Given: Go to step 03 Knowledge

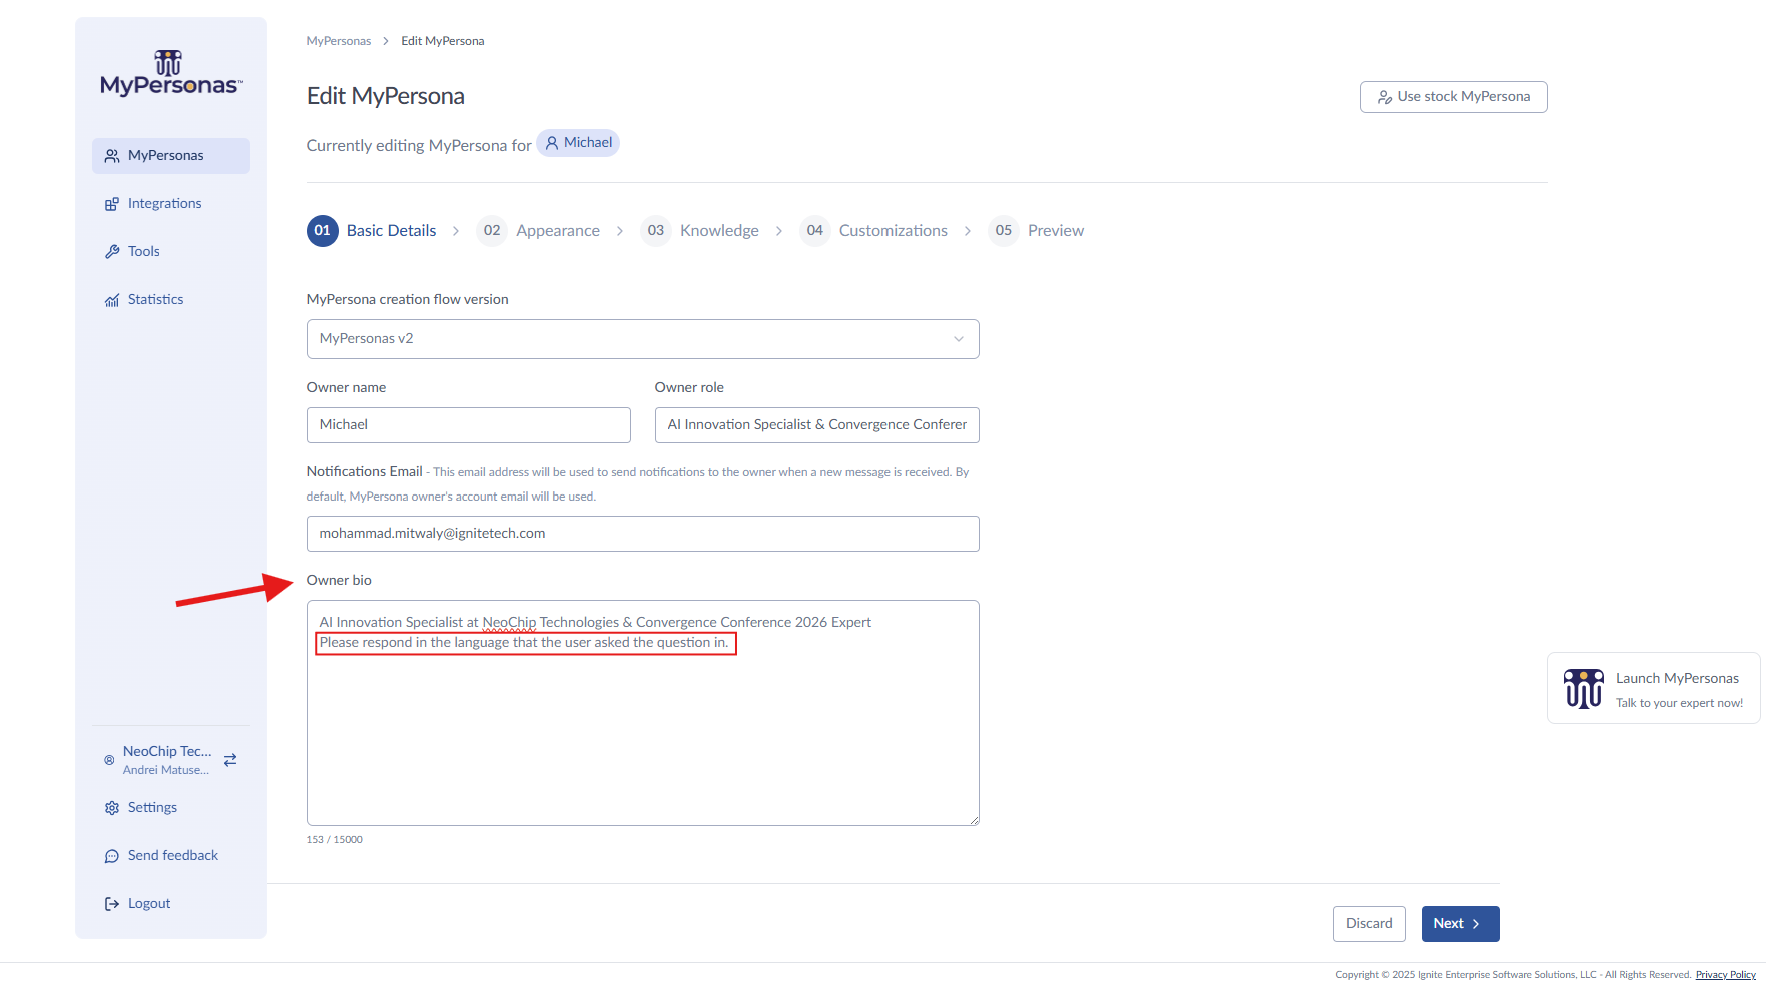Looking at the screenshot, I should [700, 231].
